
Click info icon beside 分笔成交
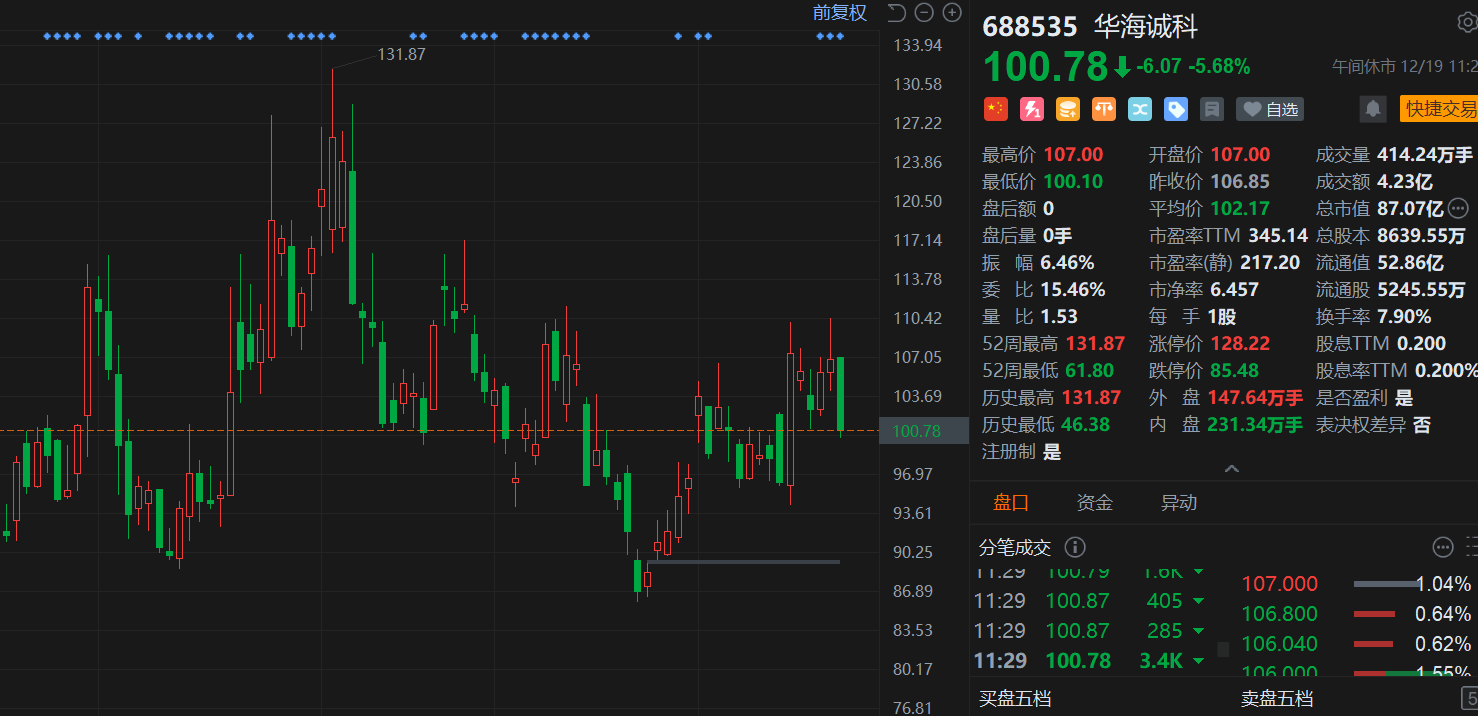click(x=1075, y=547)
